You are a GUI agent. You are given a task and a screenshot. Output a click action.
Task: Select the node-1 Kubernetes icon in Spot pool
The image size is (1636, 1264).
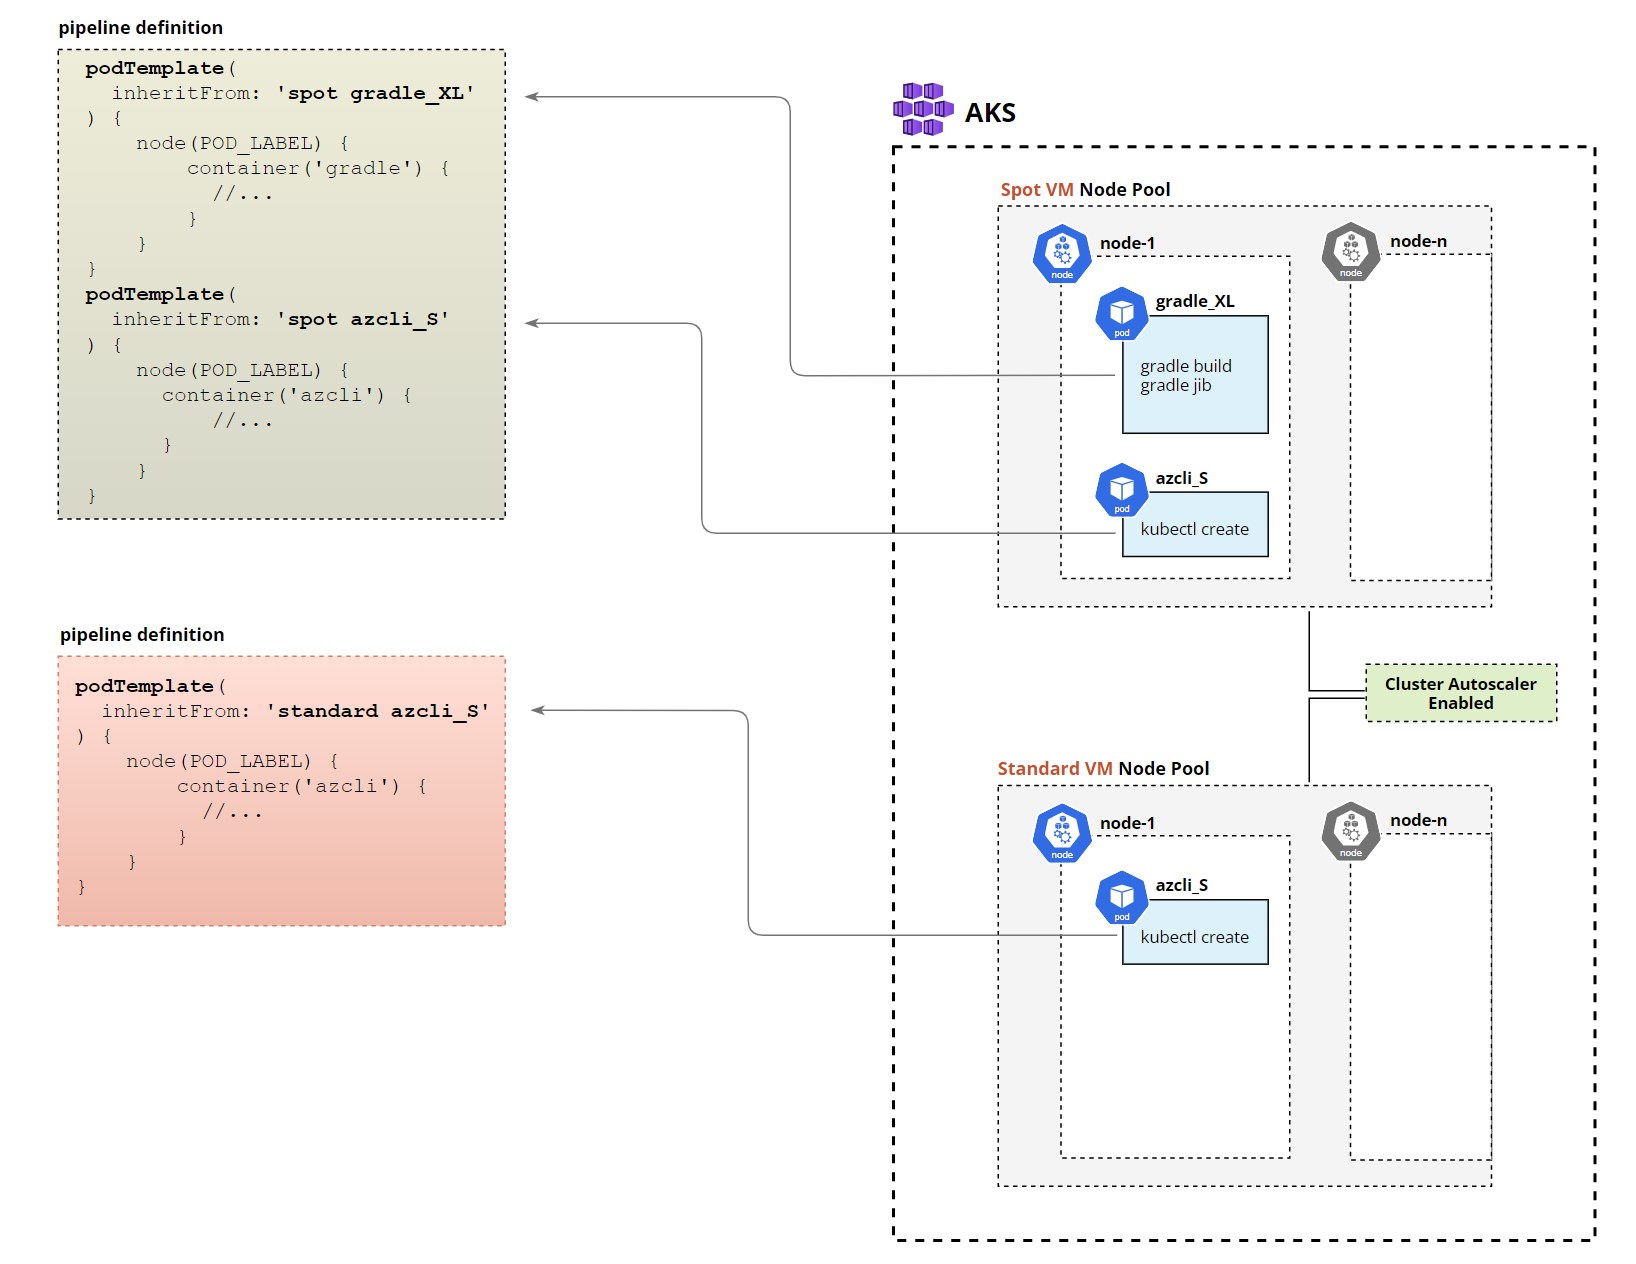pyautogui.click(x=1062, y=254)
